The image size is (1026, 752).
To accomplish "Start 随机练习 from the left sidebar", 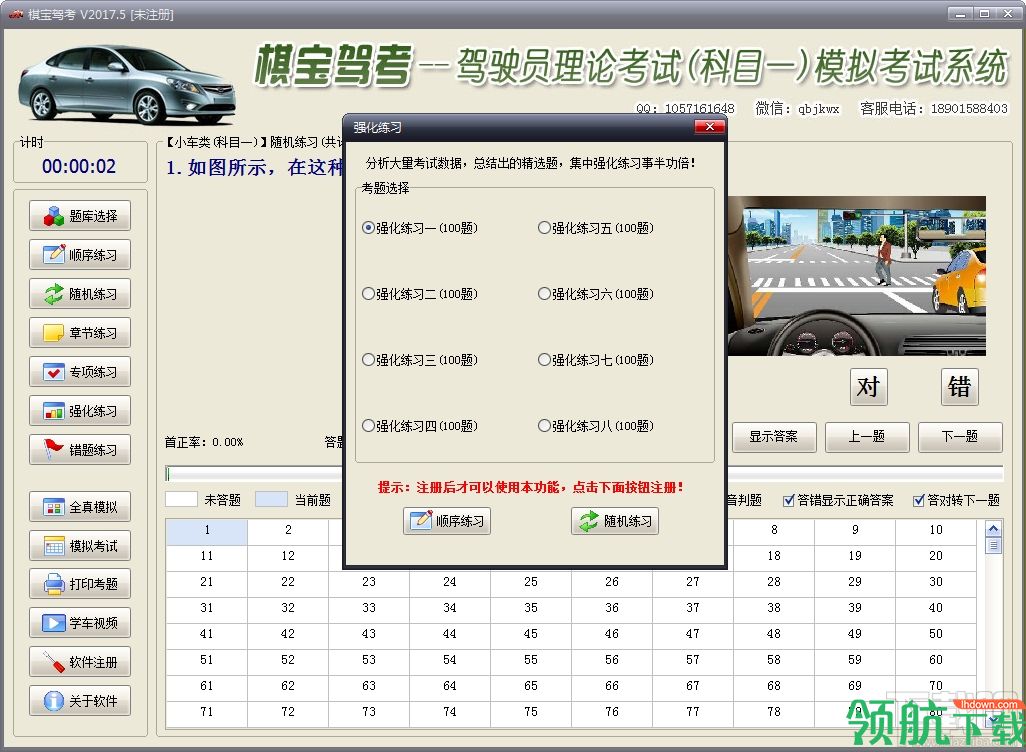I will pos(80,294).
